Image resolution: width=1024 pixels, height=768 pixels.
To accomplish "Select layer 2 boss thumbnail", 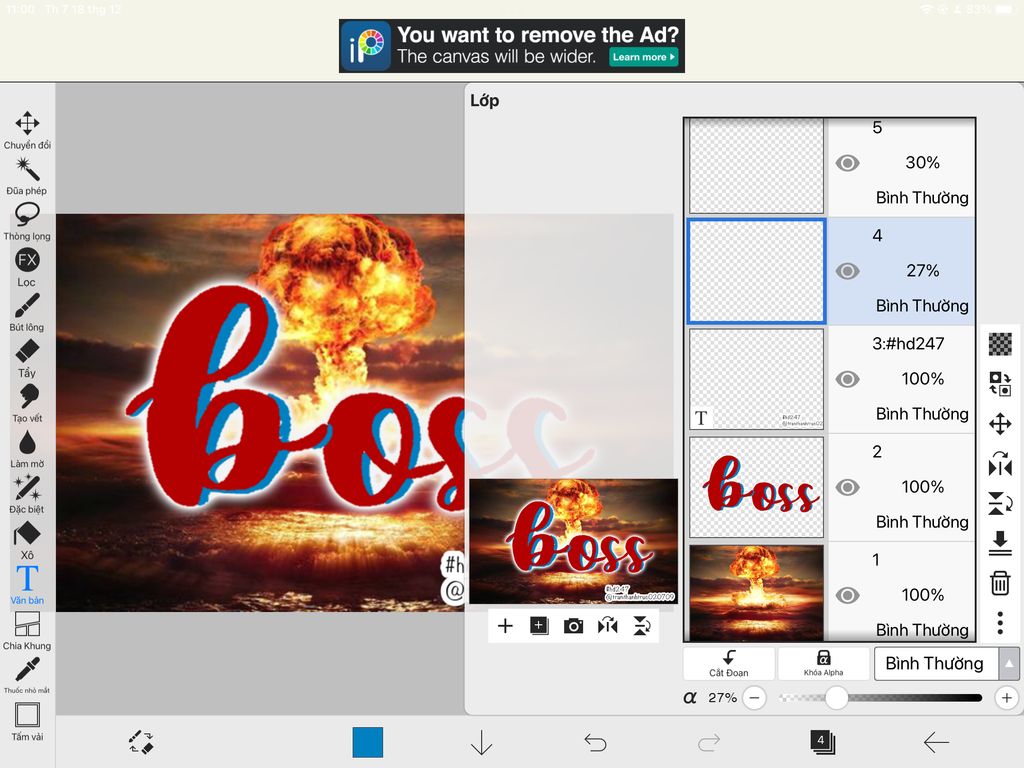I will click(x=756, y=487).
